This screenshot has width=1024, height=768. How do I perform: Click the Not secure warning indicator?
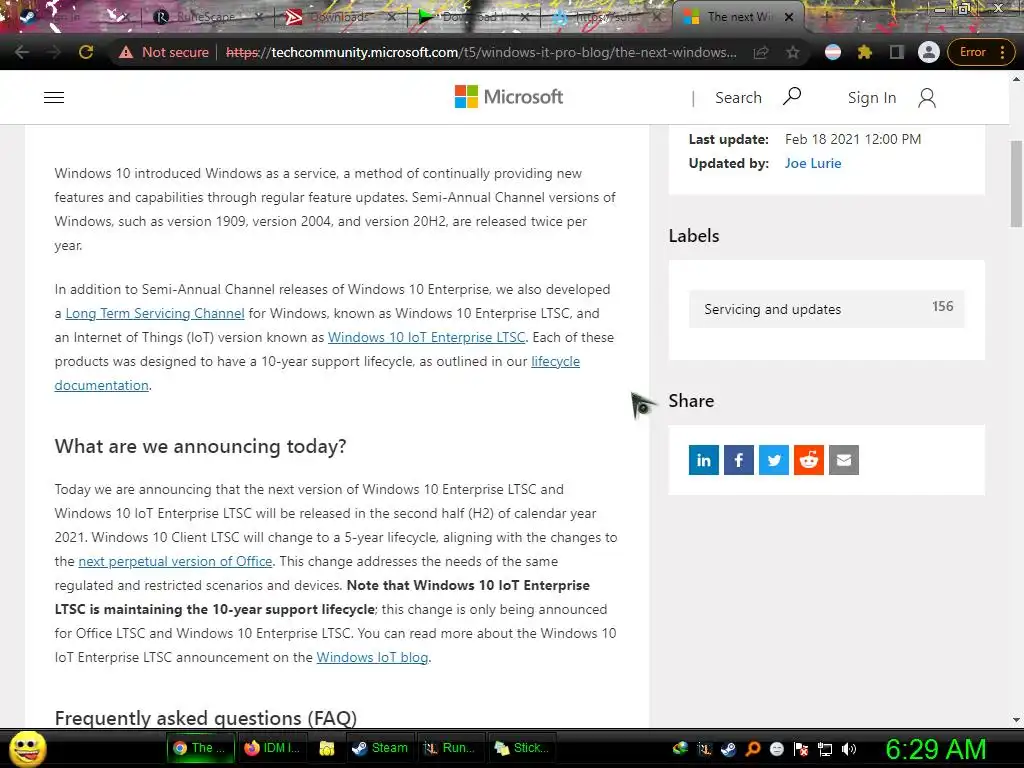(164, 52)
